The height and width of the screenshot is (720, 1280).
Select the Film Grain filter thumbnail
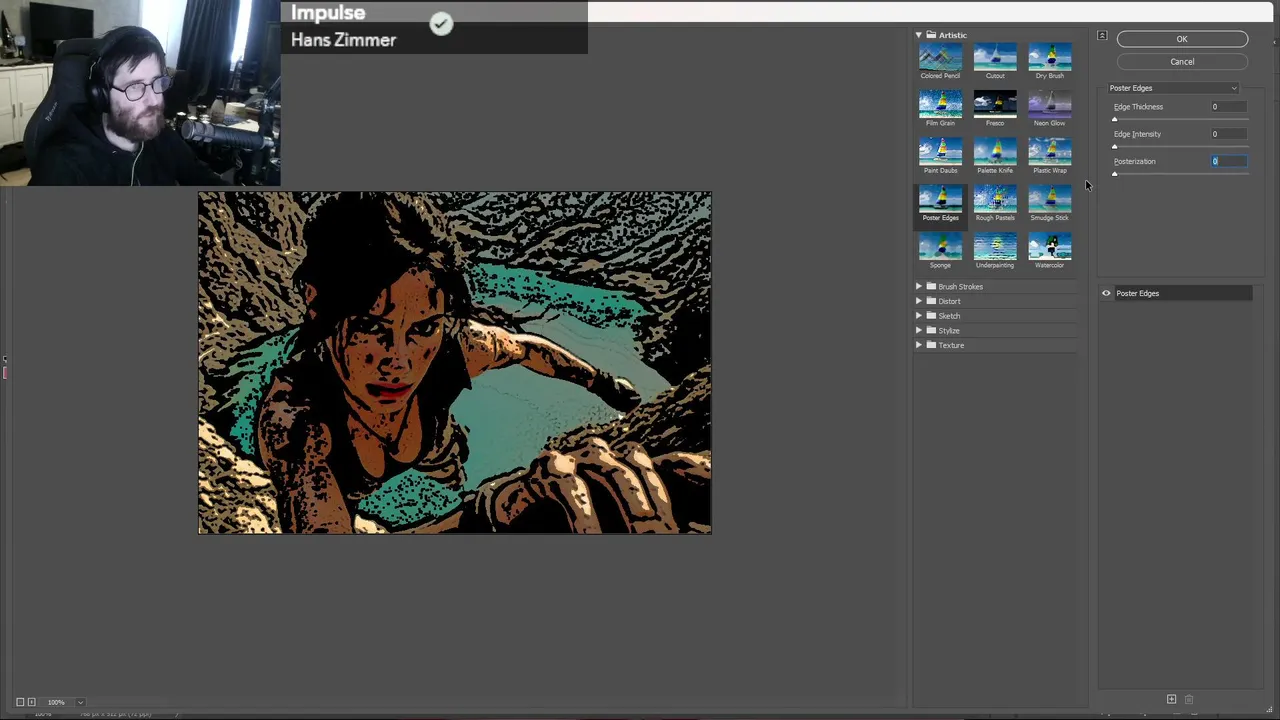tap(940, 105)
